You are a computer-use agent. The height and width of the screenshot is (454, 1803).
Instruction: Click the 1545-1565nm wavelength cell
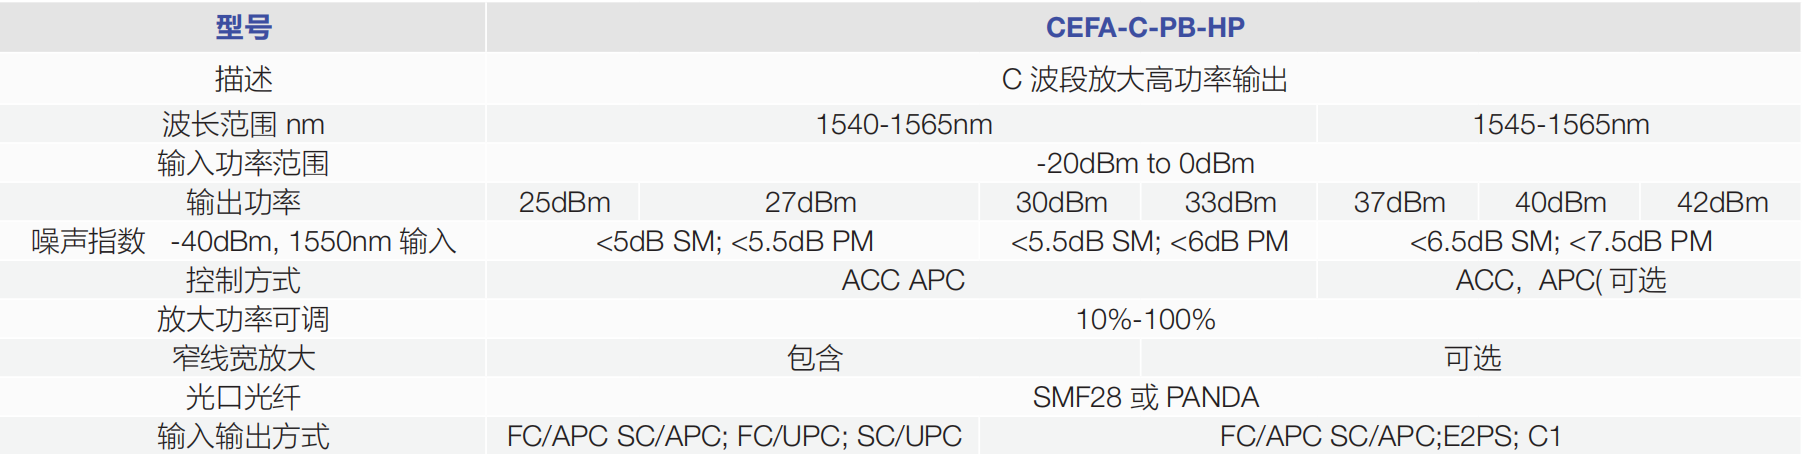(1560, 124)
